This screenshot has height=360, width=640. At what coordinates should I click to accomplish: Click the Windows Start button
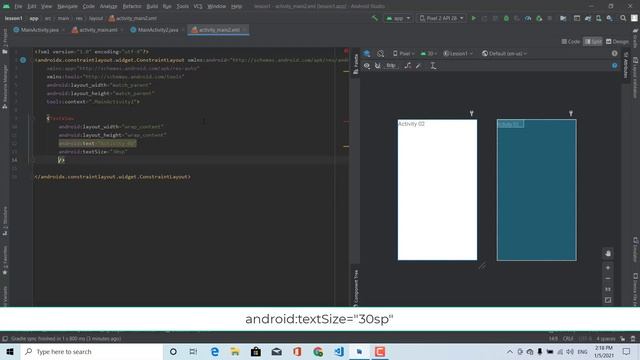point(10,351)
